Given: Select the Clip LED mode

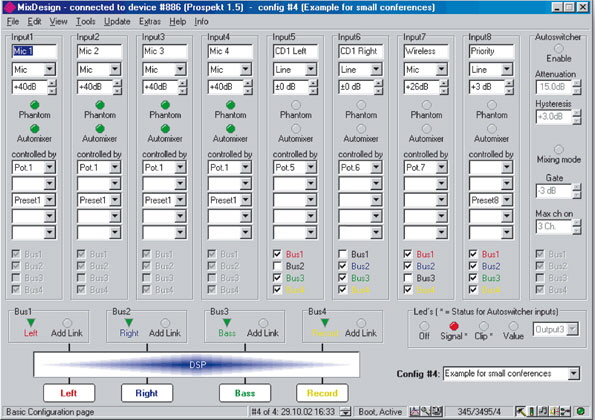Looking at the screenshot, I should [483, 326].
